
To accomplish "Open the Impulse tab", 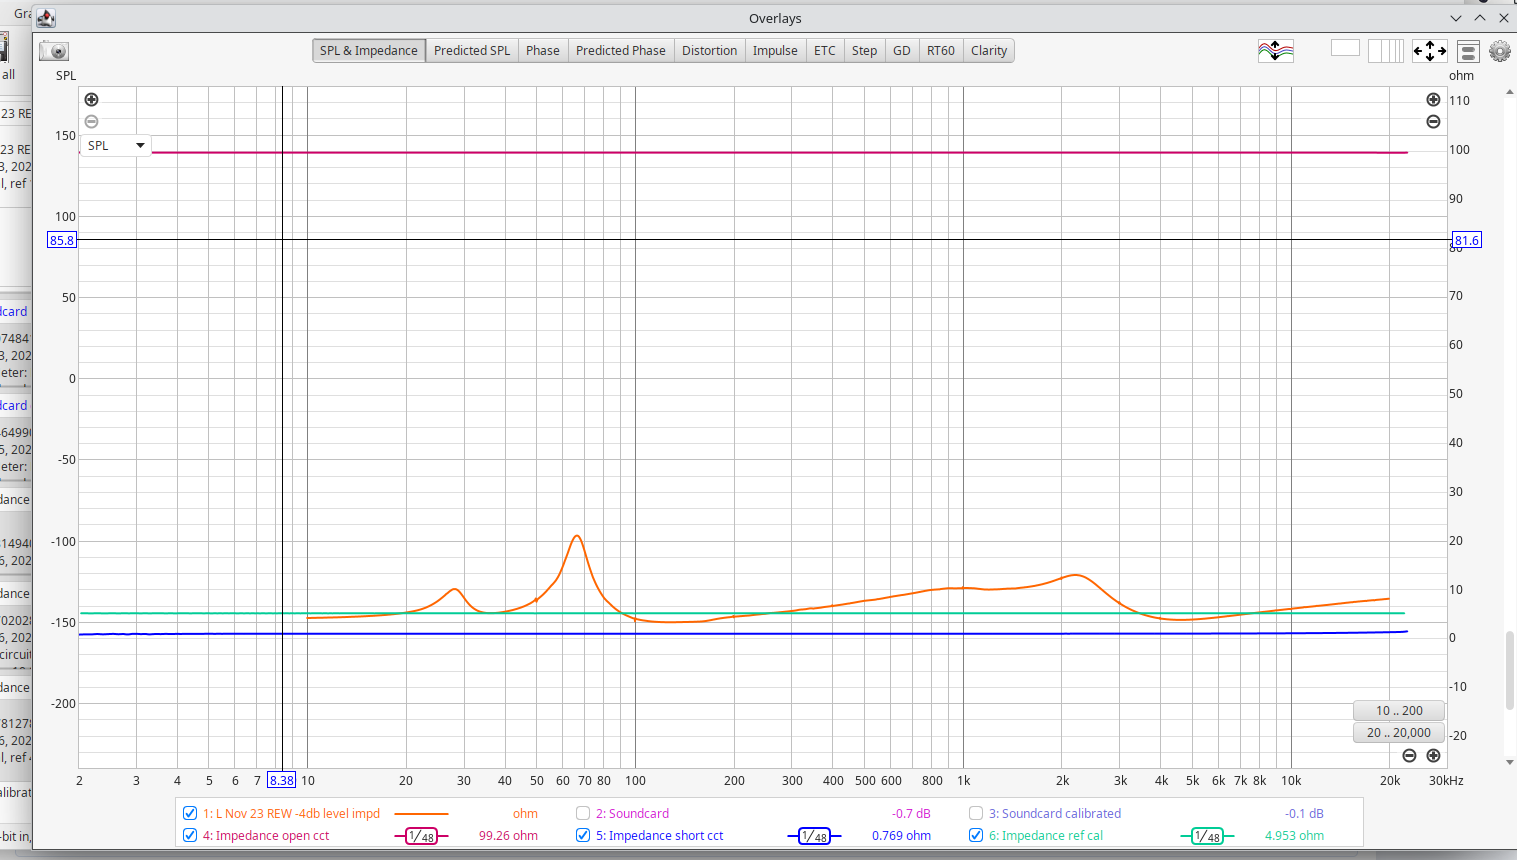I will pyautogui.click(x=775, y=50).
